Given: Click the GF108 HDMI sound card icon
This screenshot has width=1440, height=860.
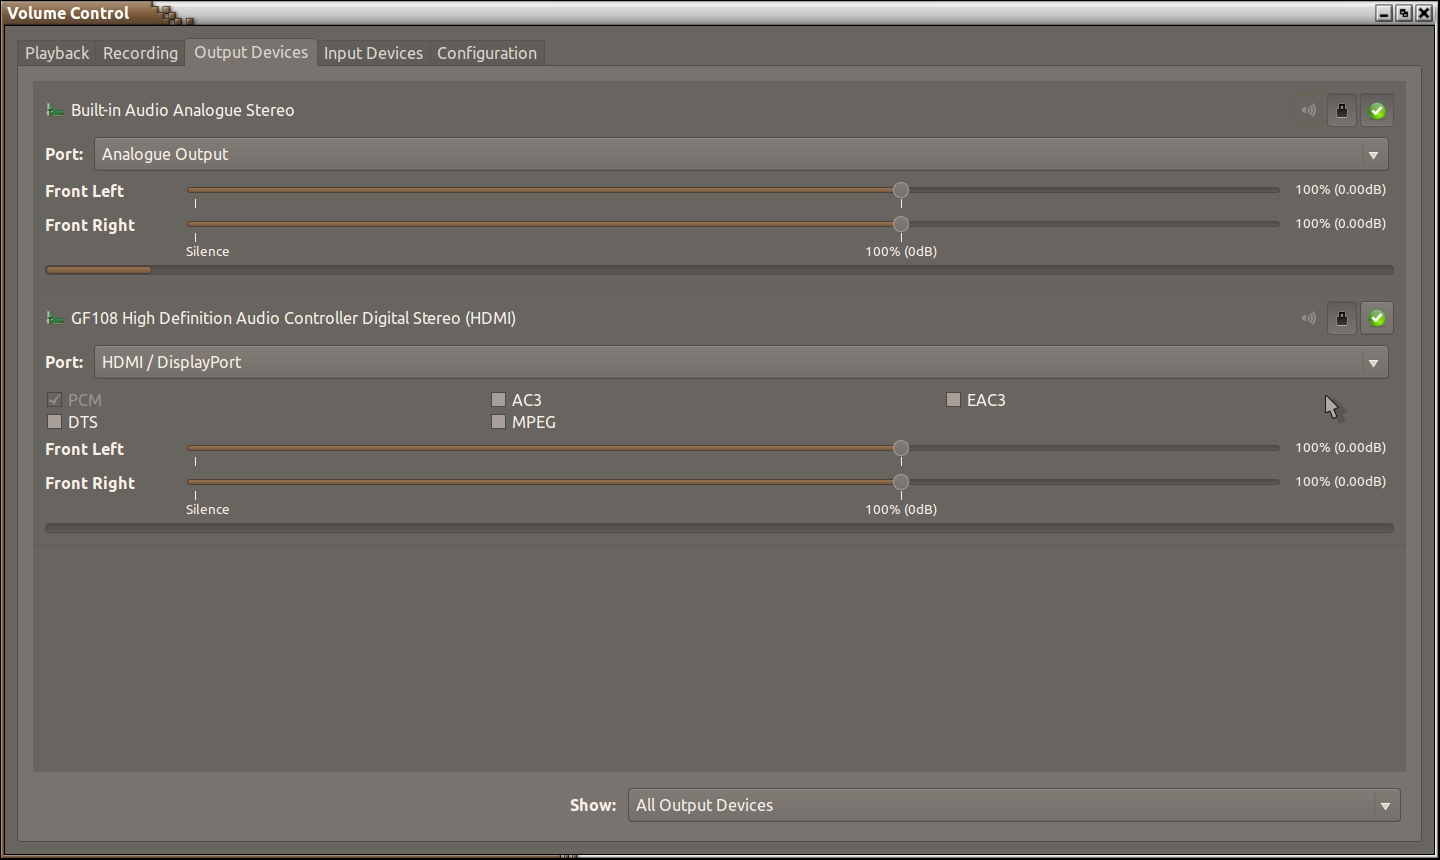Looking at the screenshot, I should [55, 318].
